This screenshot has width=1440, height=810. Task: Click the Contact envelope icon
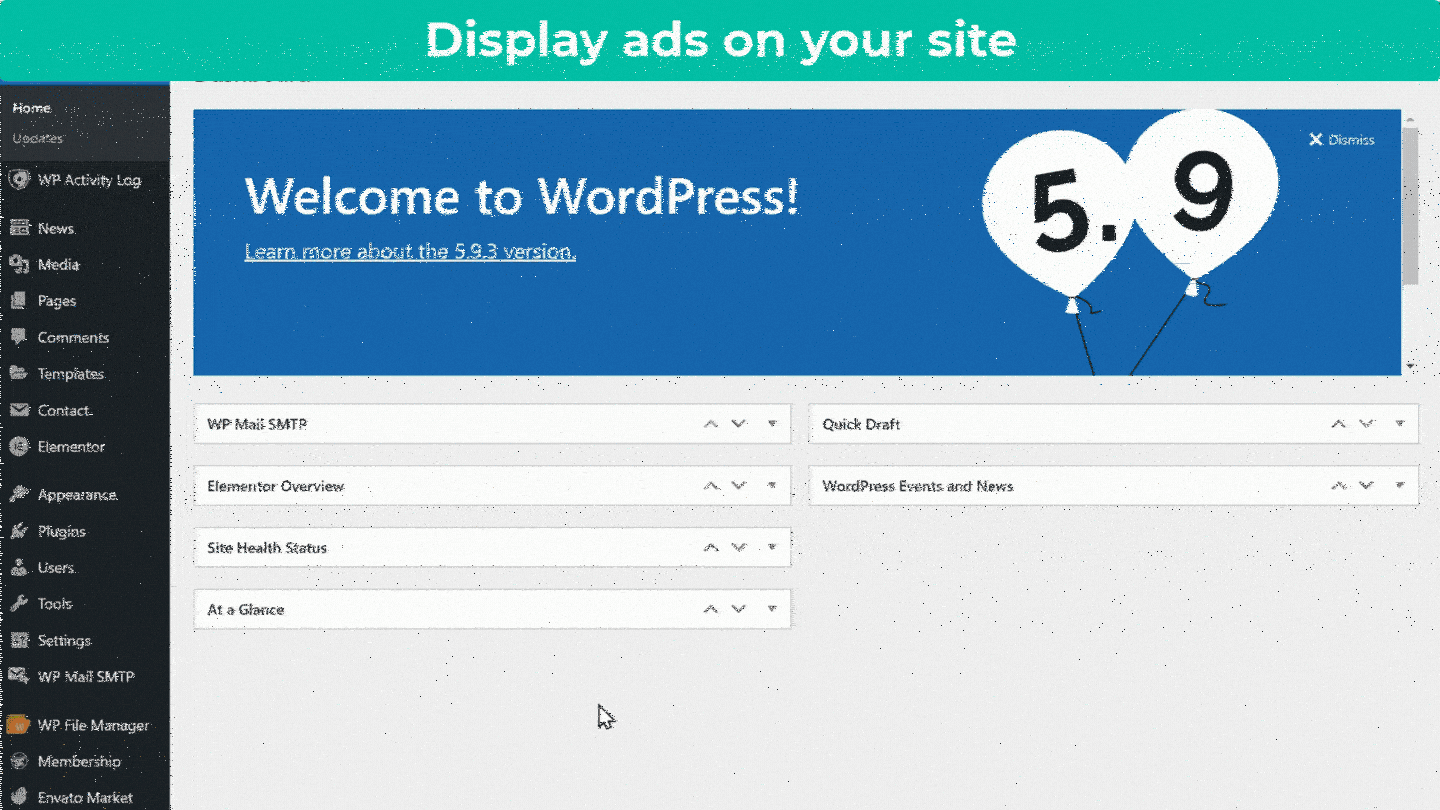click(19, 410)
